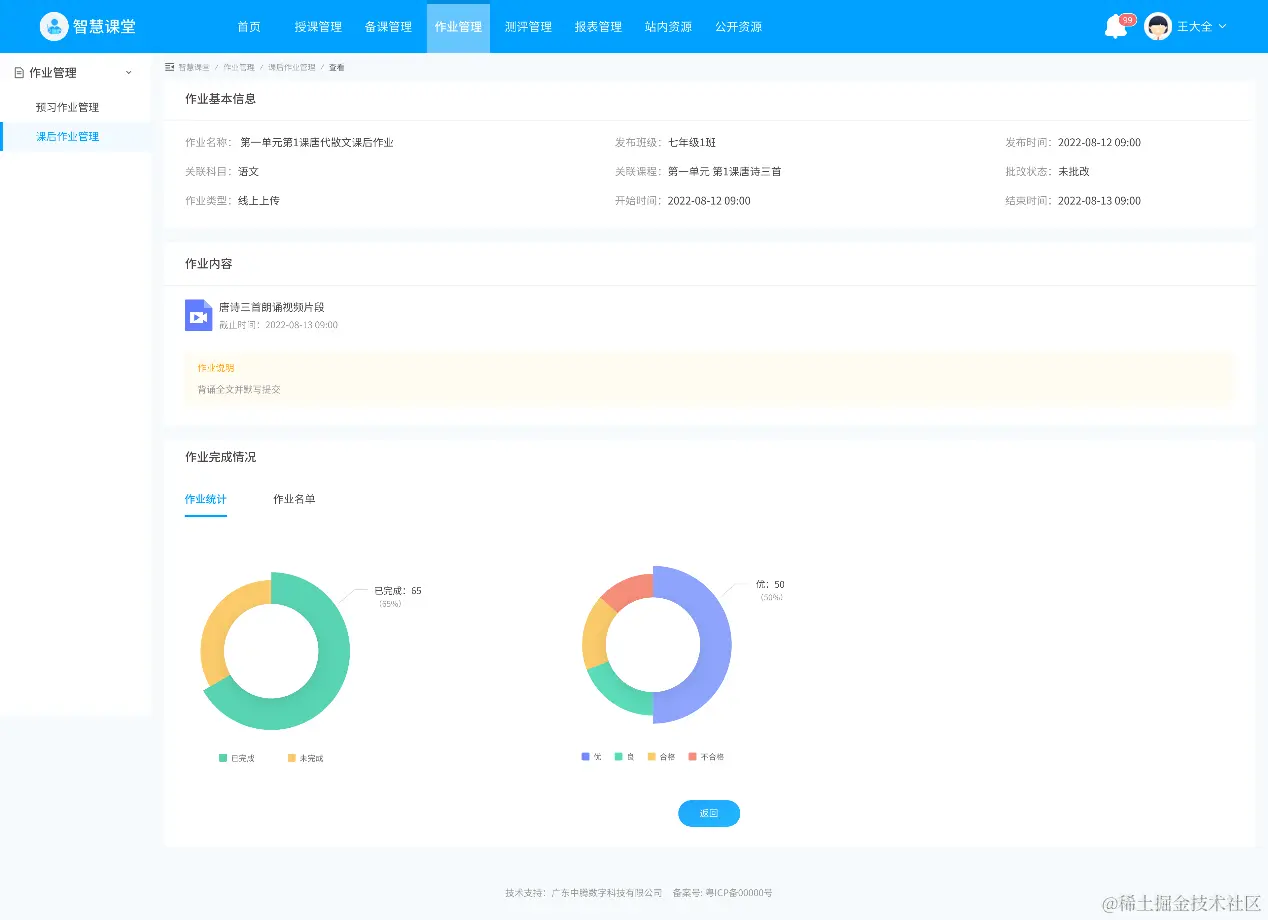
Task: Click the sidebar collapse icon in breadcrumb
Action: point(170,67)
